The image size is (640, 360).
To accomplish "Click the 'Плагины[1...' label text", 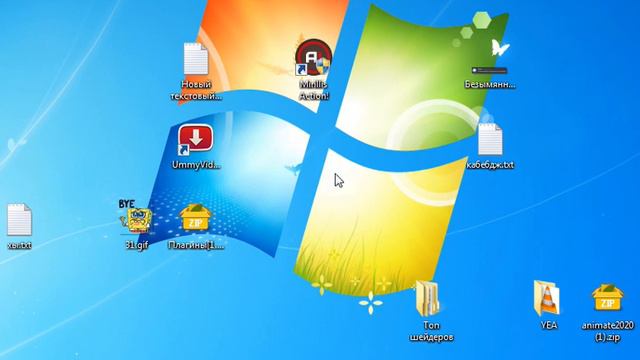I will [196, 245].
